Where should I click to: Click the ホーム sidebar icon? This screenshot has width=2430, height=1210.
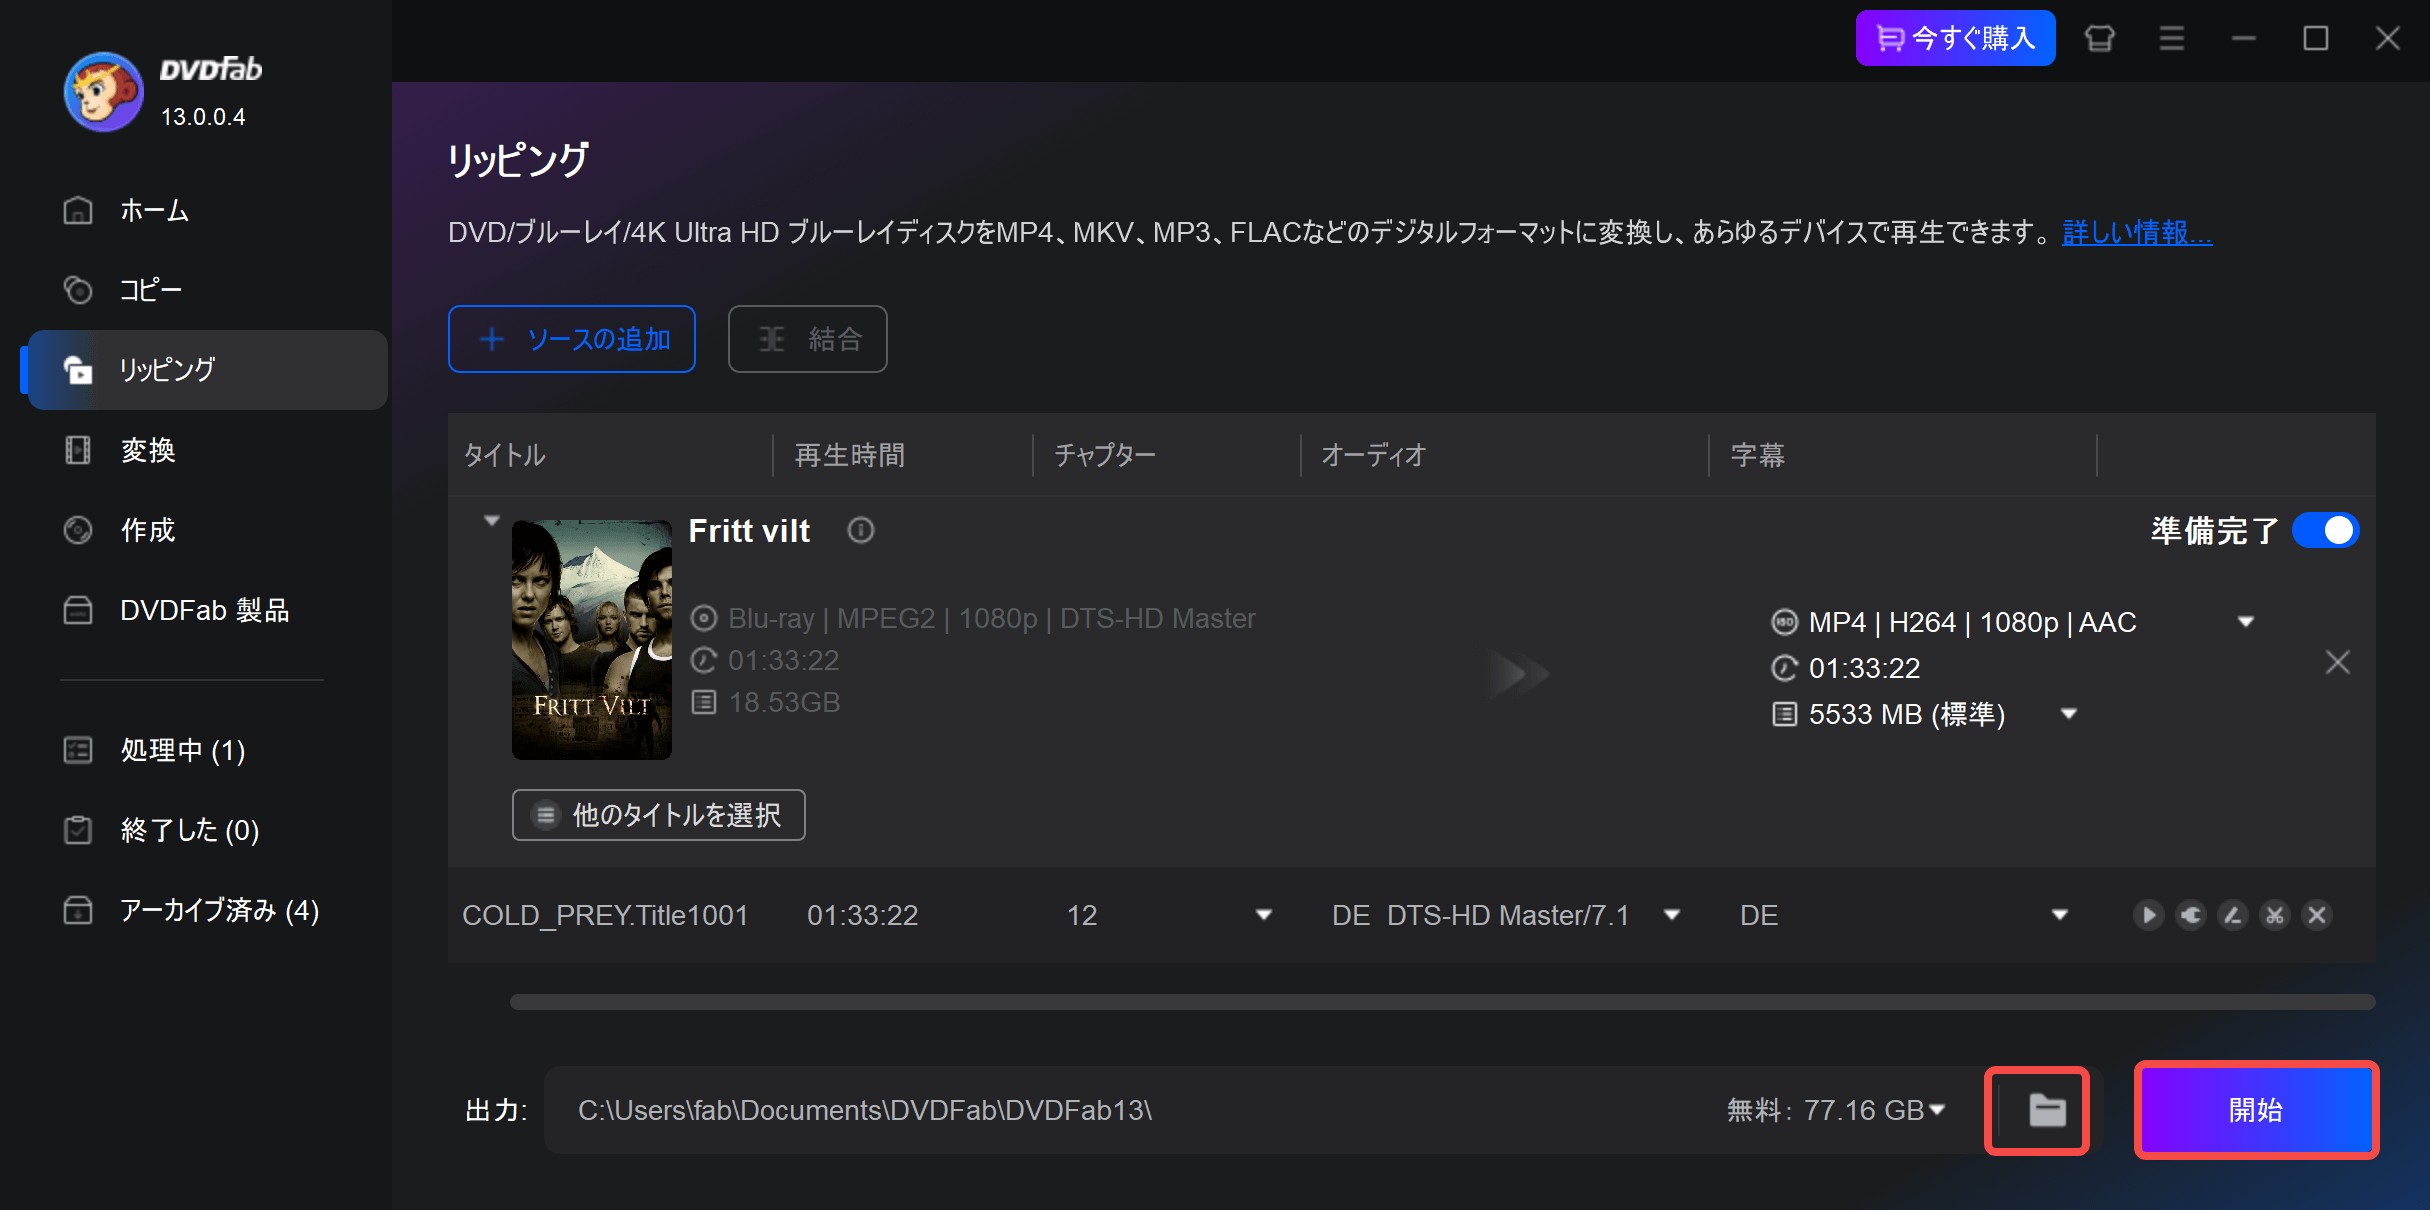coord(78,210)
